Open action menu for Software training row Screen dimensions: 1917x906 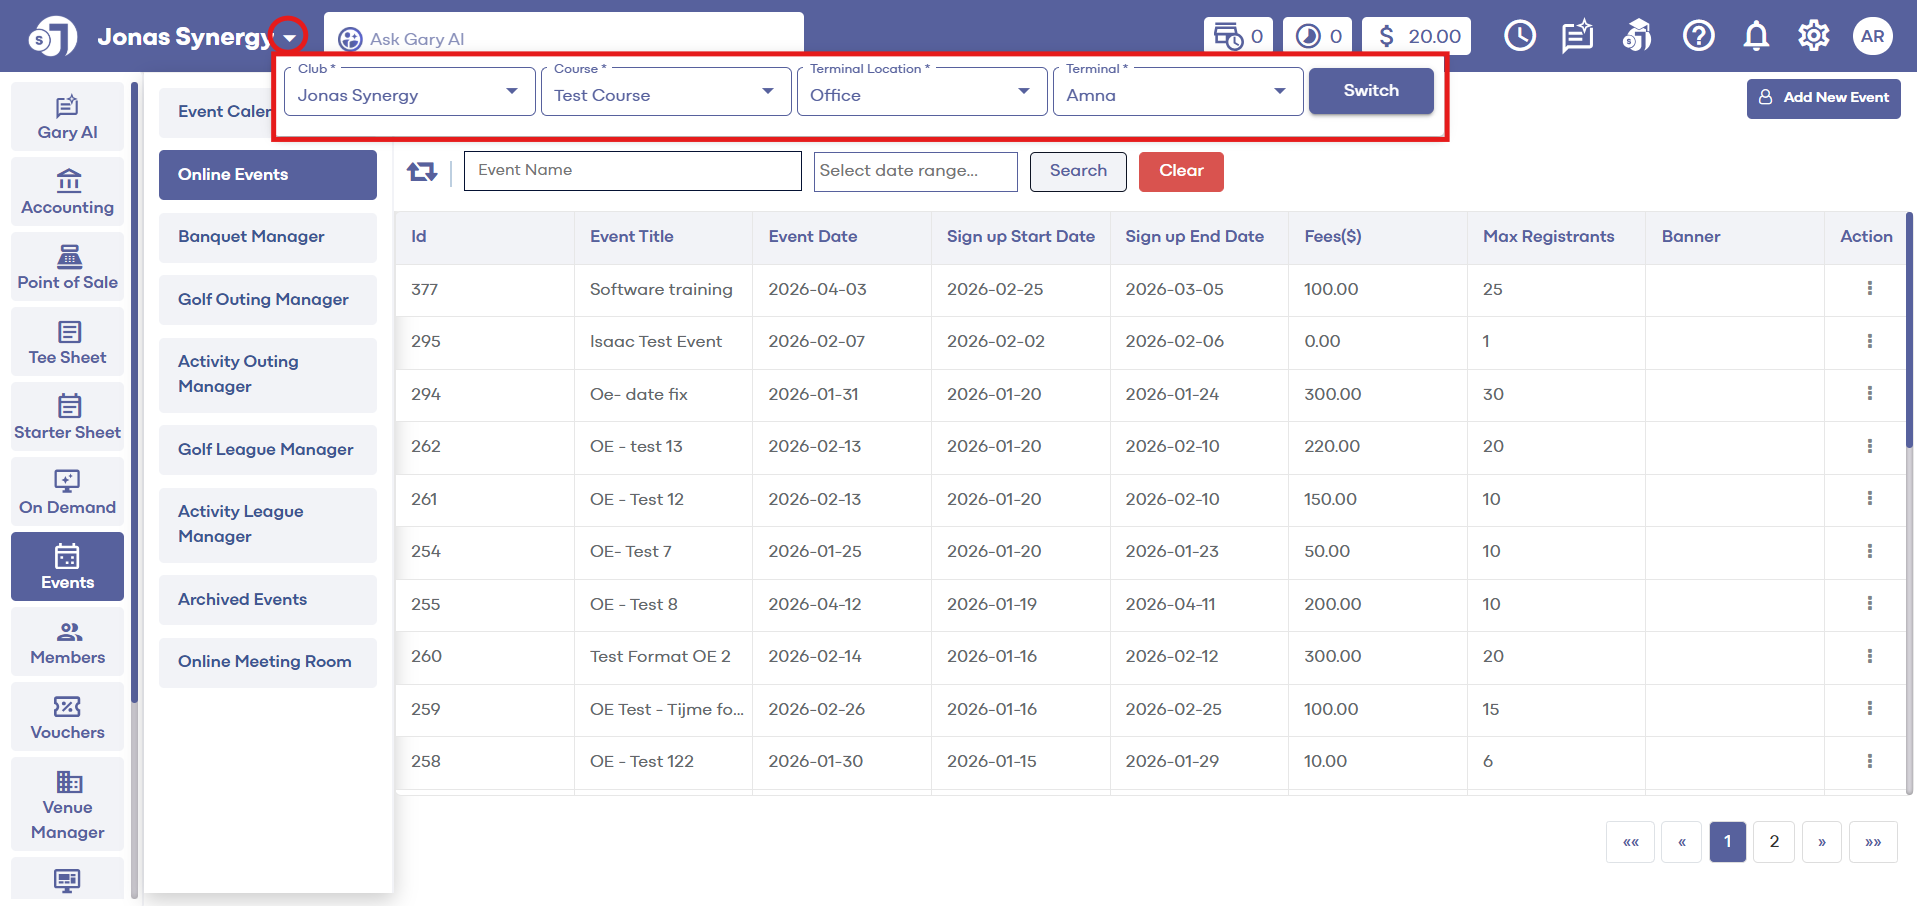(1869, 289)
